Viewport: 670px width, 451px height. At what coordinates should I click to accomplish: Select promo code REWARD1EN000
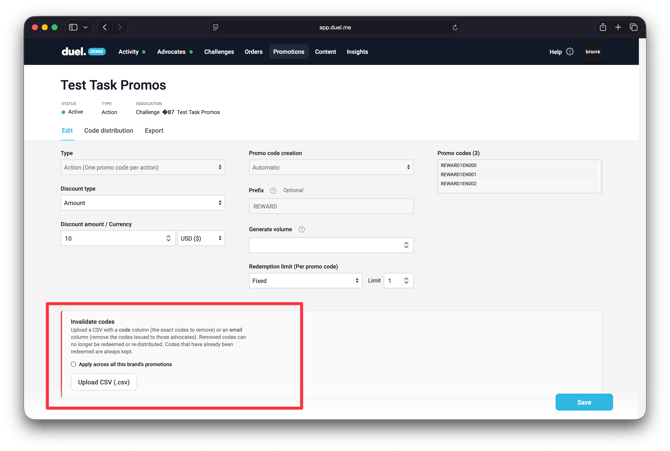click(458, 165)
